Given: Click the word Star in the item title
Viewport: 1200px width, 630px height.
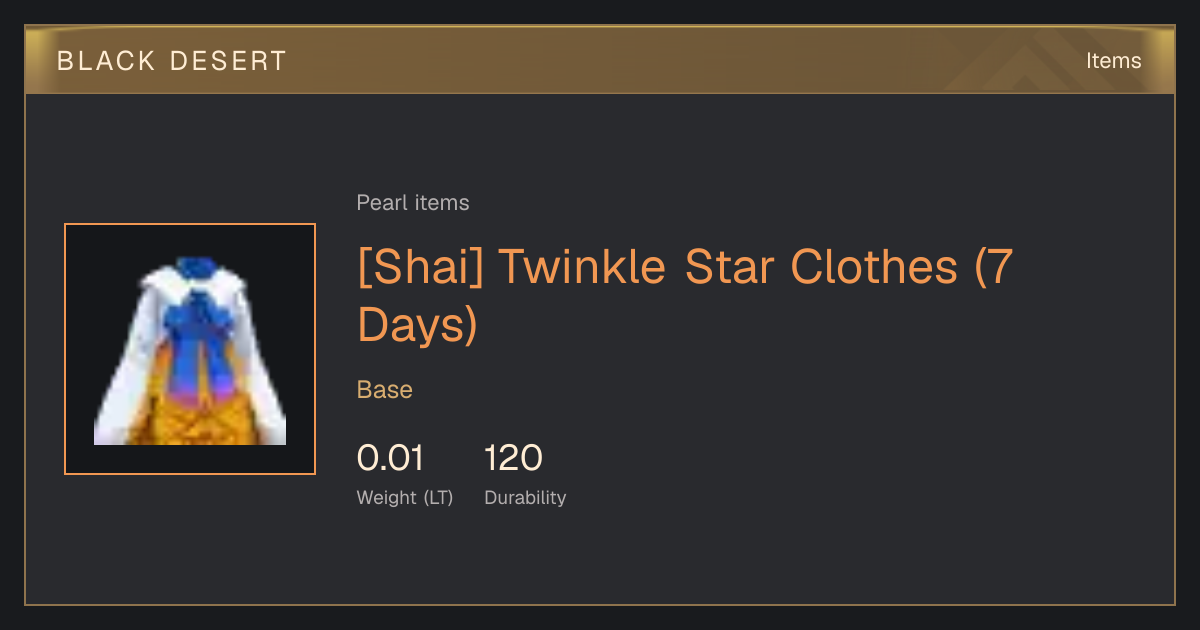Looking at the screenshot, I should (729, 267).
